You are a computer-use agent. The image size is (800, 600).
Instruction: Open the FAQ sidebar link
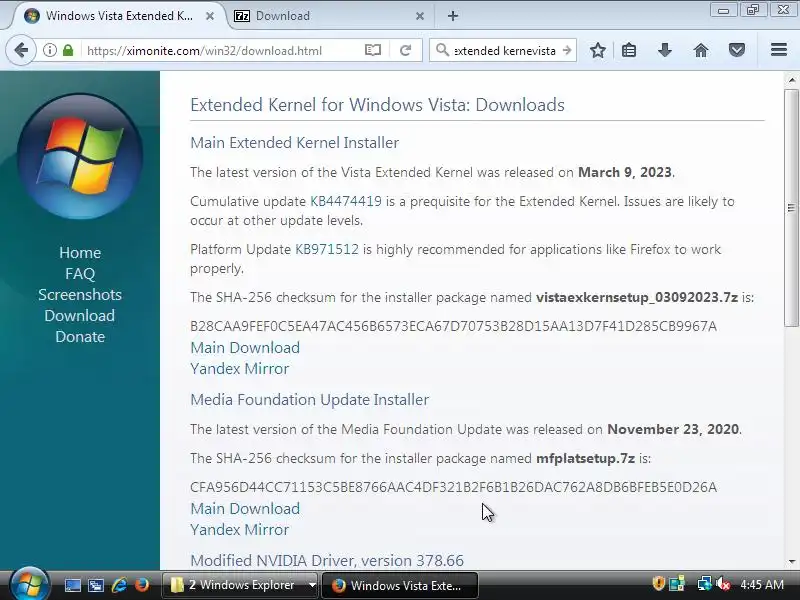point(80,273)
